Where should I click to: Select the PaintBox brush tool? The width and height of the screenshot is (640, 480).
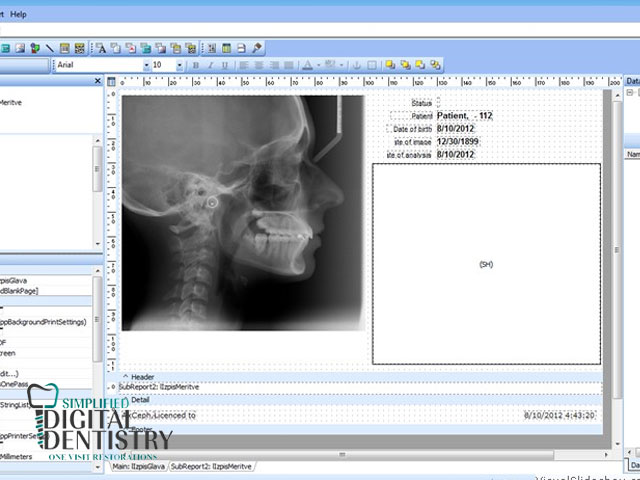[x=257, y=49]
